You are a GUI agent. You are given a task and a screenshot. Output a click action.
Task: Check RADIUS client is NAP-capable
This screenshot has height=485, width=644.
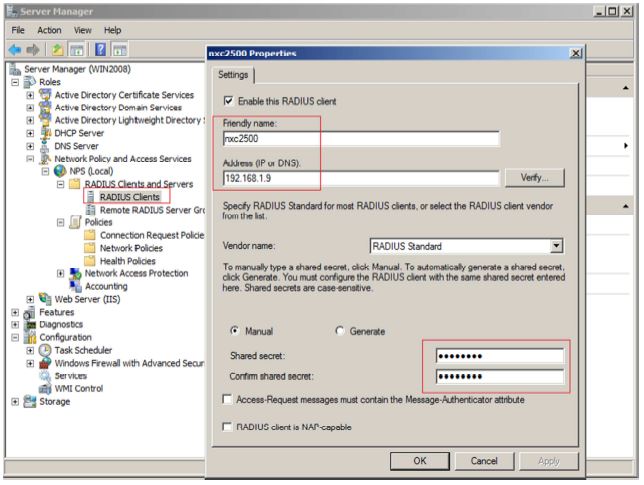pos(229,427)
